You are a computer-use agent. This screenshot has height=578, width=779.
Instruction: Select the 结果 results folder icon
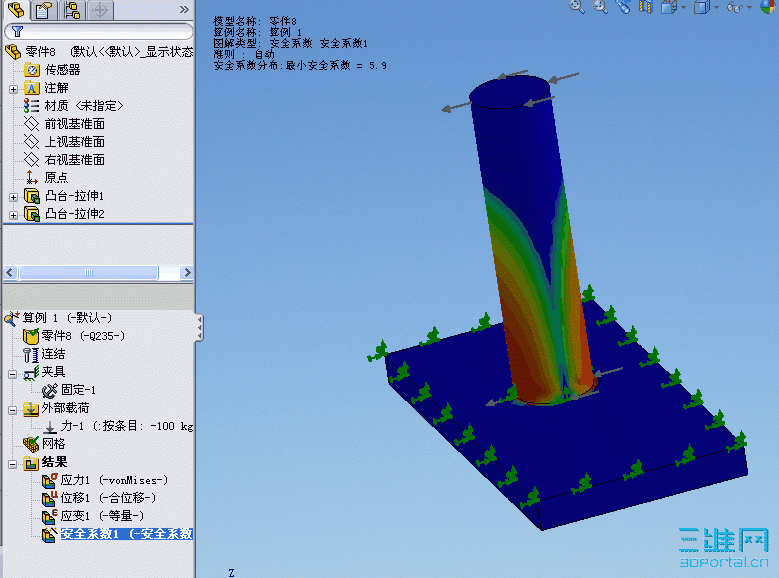click(30, 463)
